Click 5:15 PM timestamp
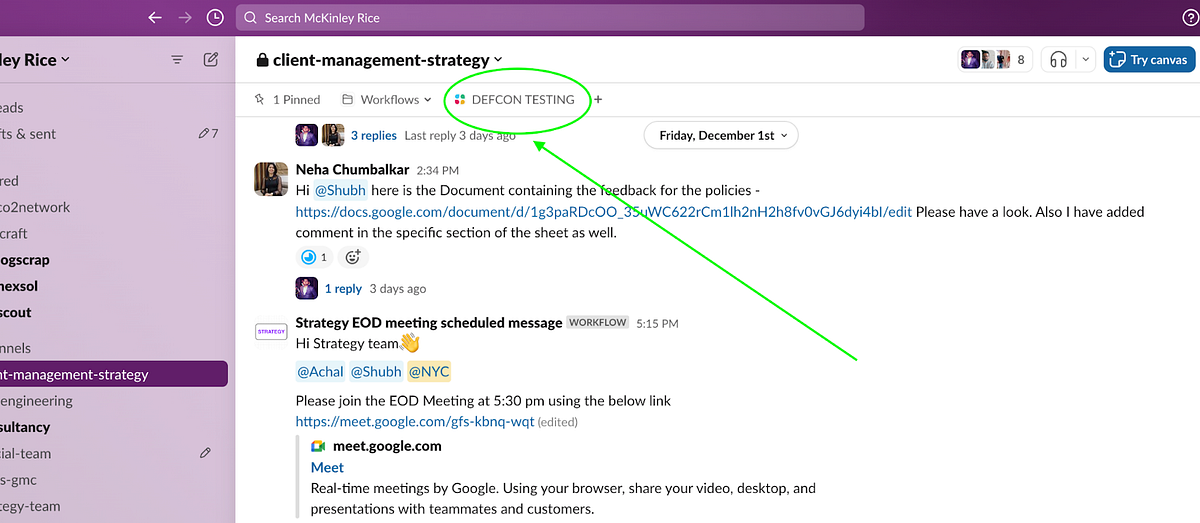1200x523 pixels. click(657, 324)
